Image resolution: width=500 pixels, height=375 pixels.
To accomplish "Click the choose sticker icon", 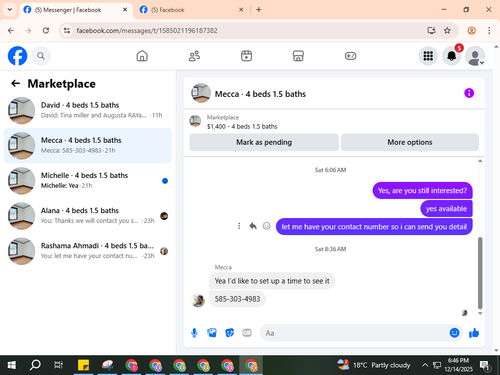I will [x=229, y=333].
